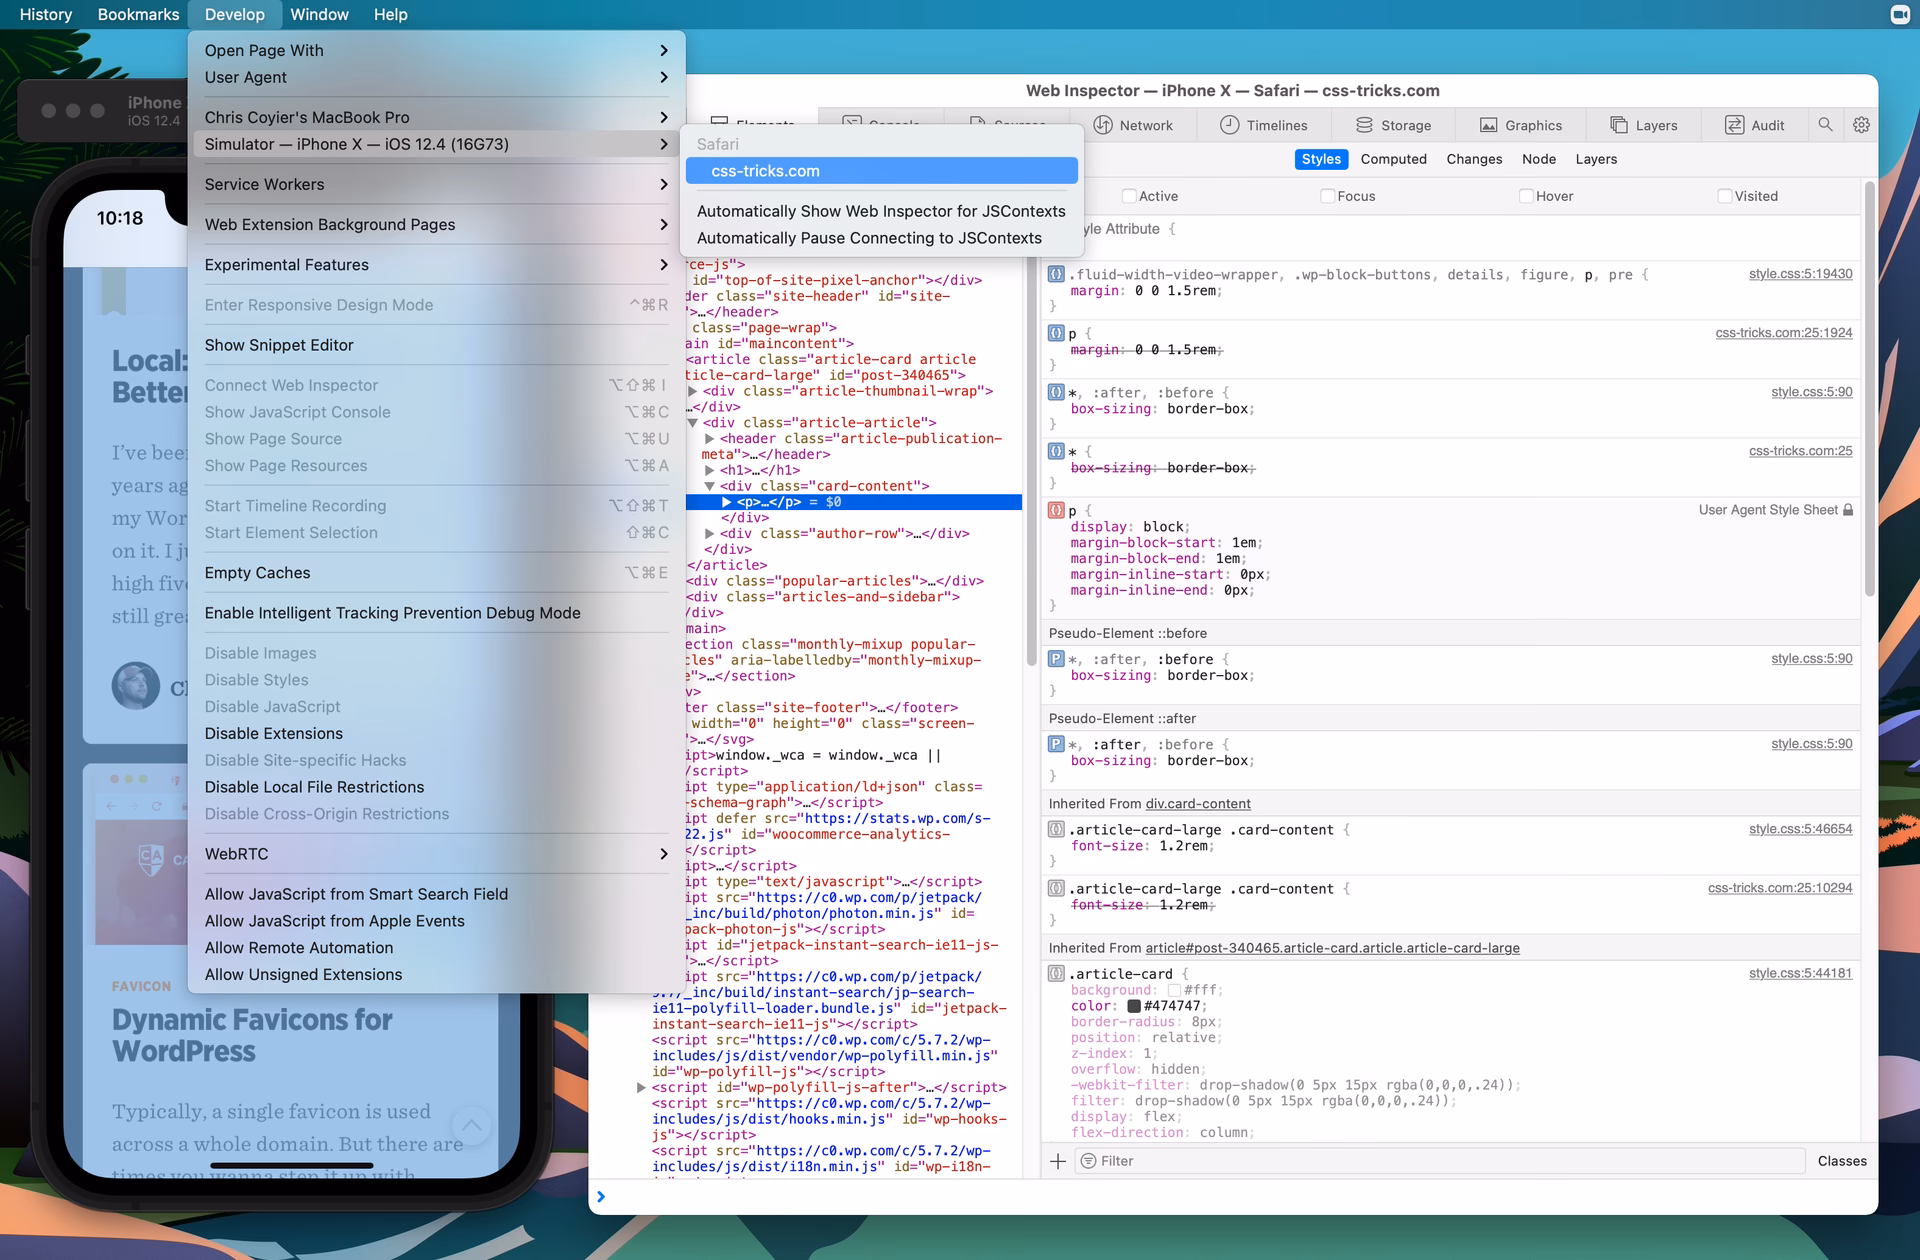Open the style.css:19430 source link
The width and height of the screenshot is (1920, 1260).
1800,273
